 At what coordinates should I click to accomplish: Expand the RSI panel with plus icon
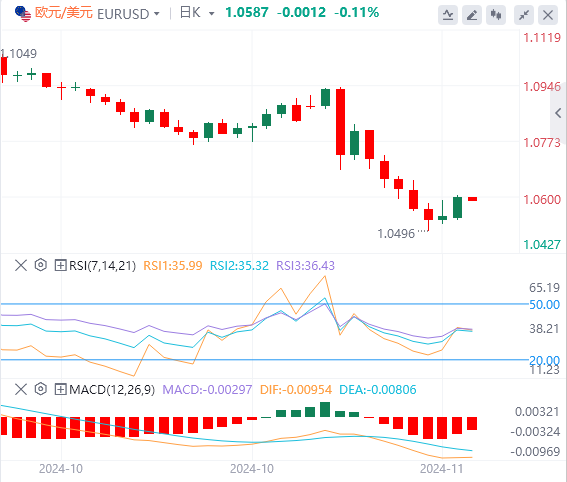(x=60, y=265)
